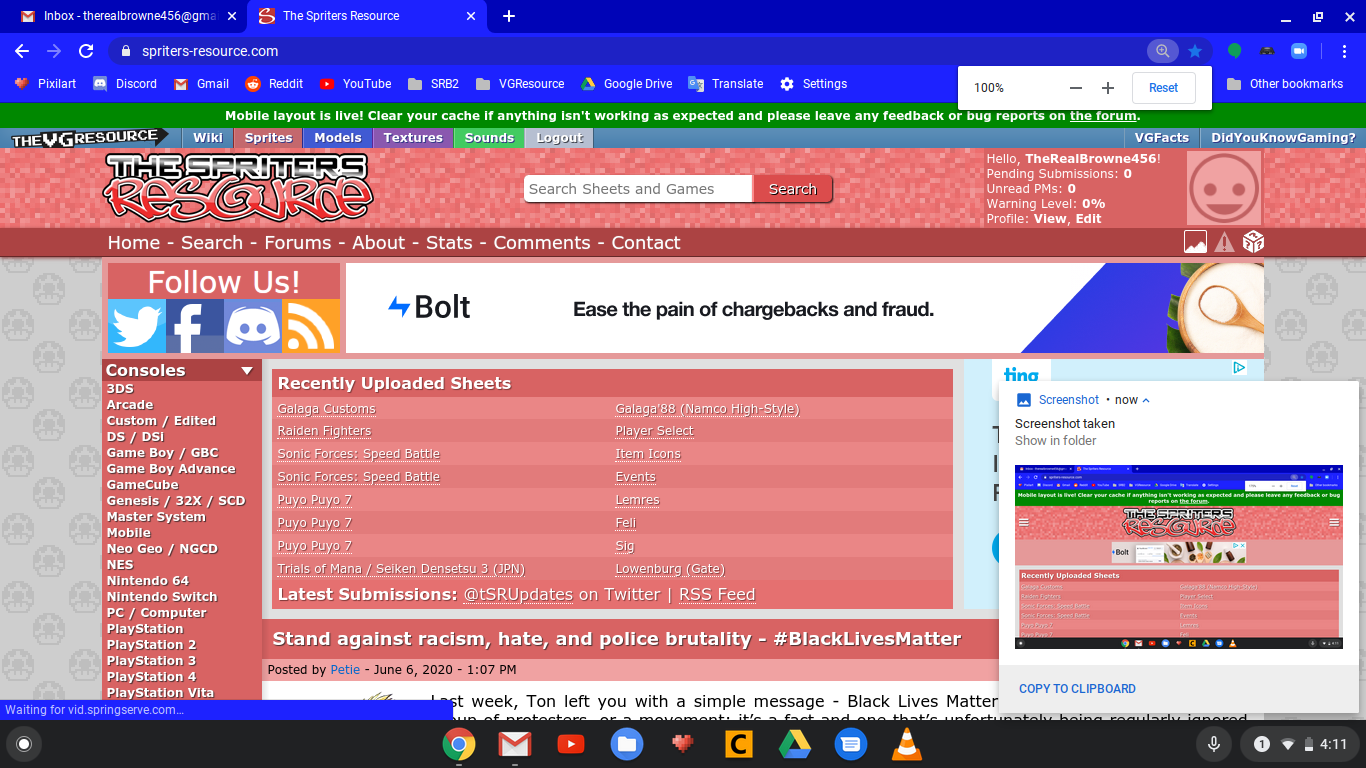Open the Translate bookmark
Screen dimensions: 1366x768
coord(725,84)
